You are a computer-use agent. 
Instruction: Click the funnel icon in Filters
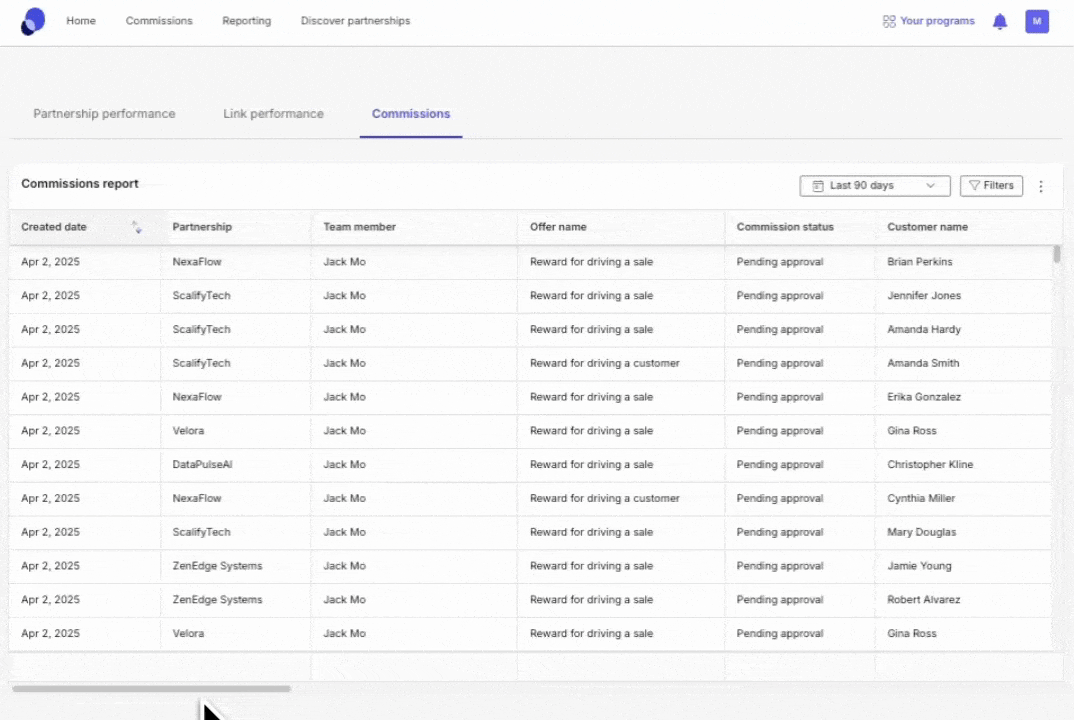click(974, 186)
